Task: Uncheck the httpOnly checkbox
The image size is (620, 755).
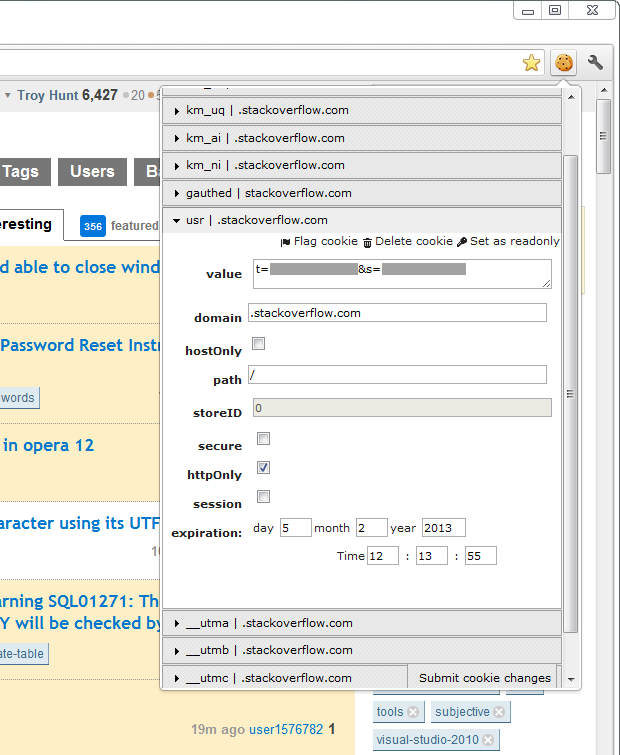Action: pos(263,467)
